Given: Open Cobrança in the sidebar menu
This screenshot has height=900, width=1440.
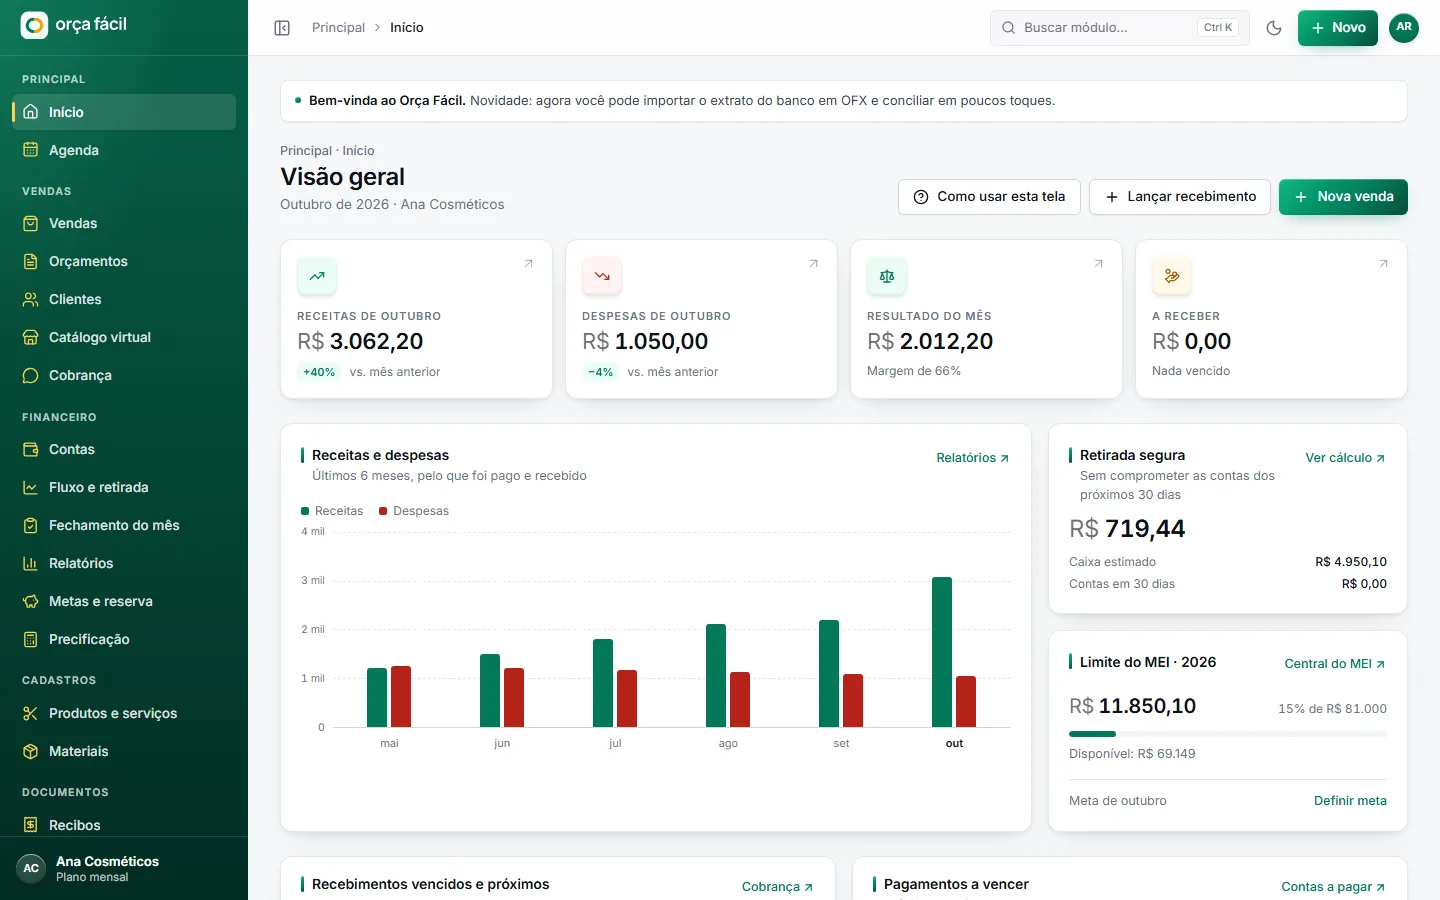Looking at the screenshot, I should pos(124,375).
